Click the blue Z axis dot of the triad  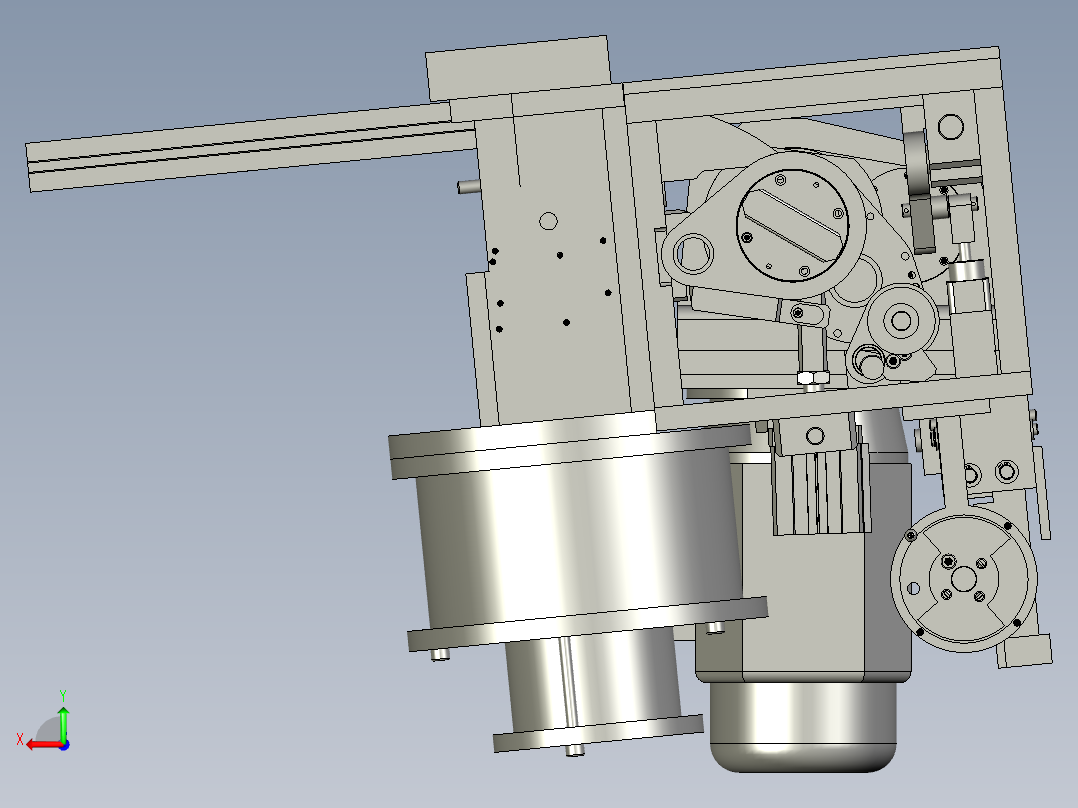tap(64, 745)
